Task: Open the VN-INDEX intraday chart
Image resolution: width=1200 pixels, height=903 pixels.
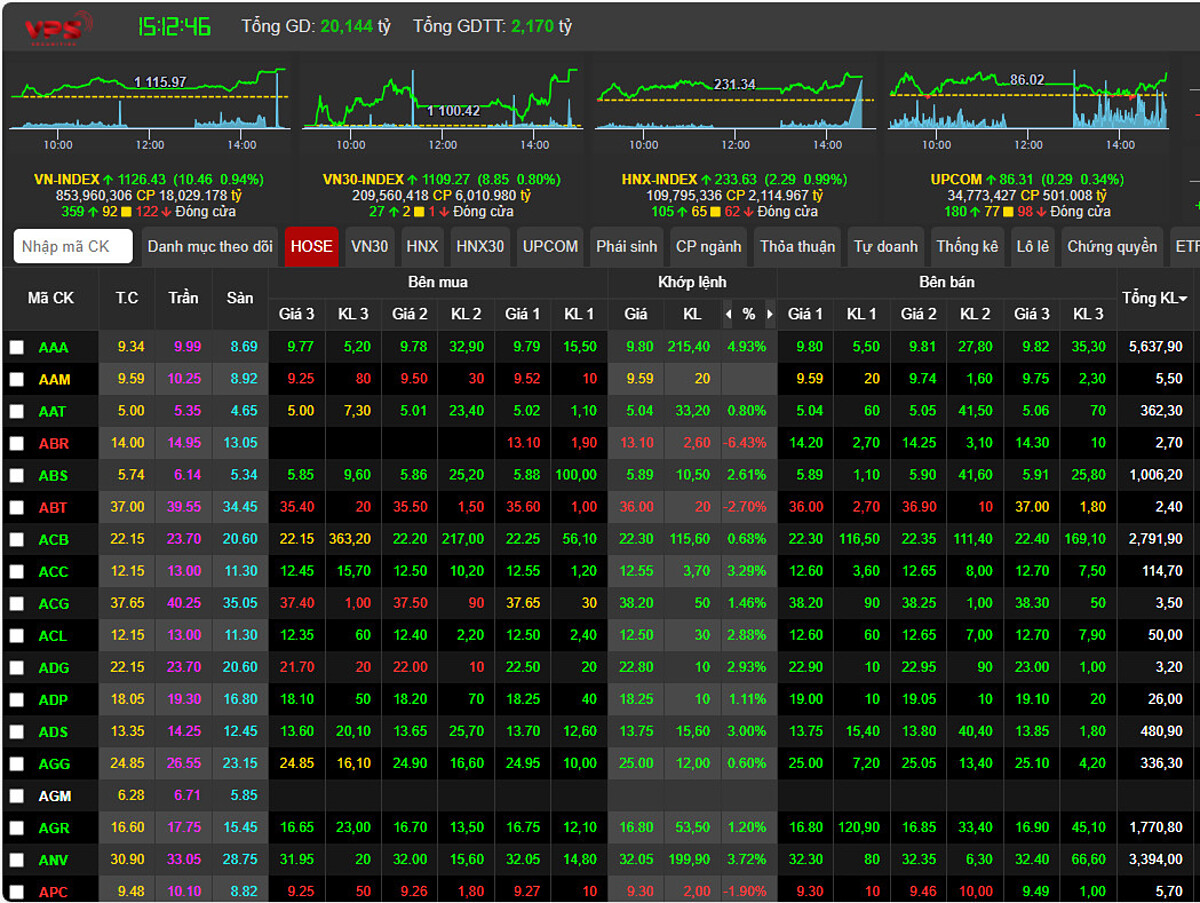Action: coord(148,98)
